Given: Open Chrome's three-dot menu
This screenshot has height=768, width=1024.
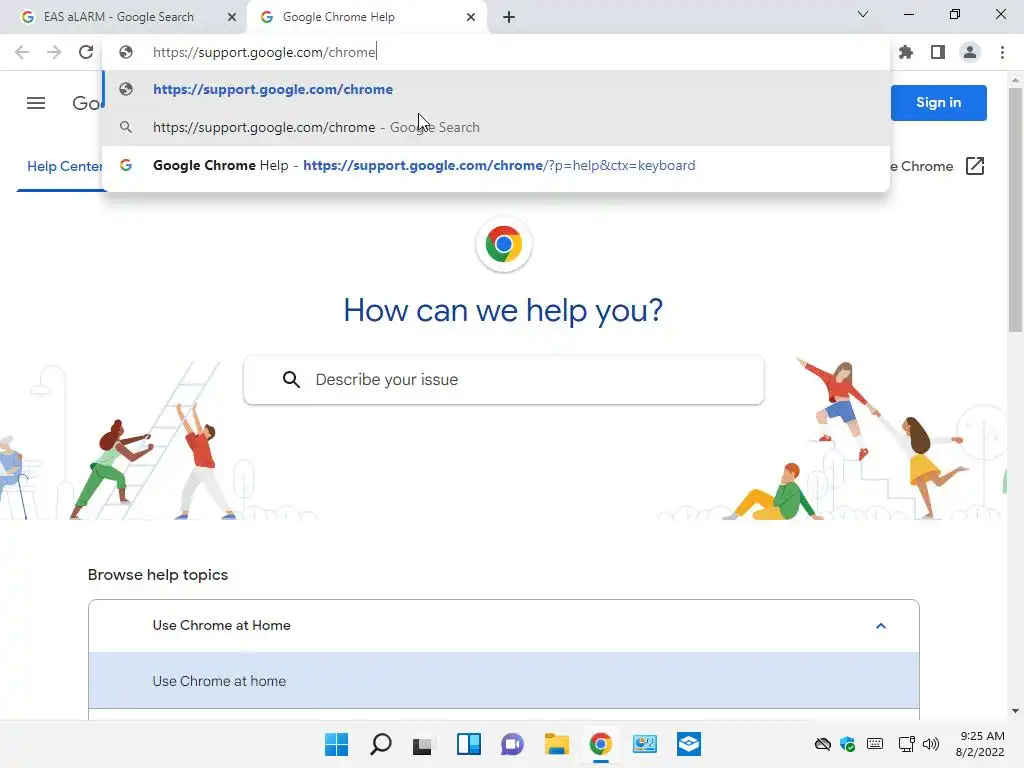Looking at the screenshot, I should click(x=1002, y=52).
